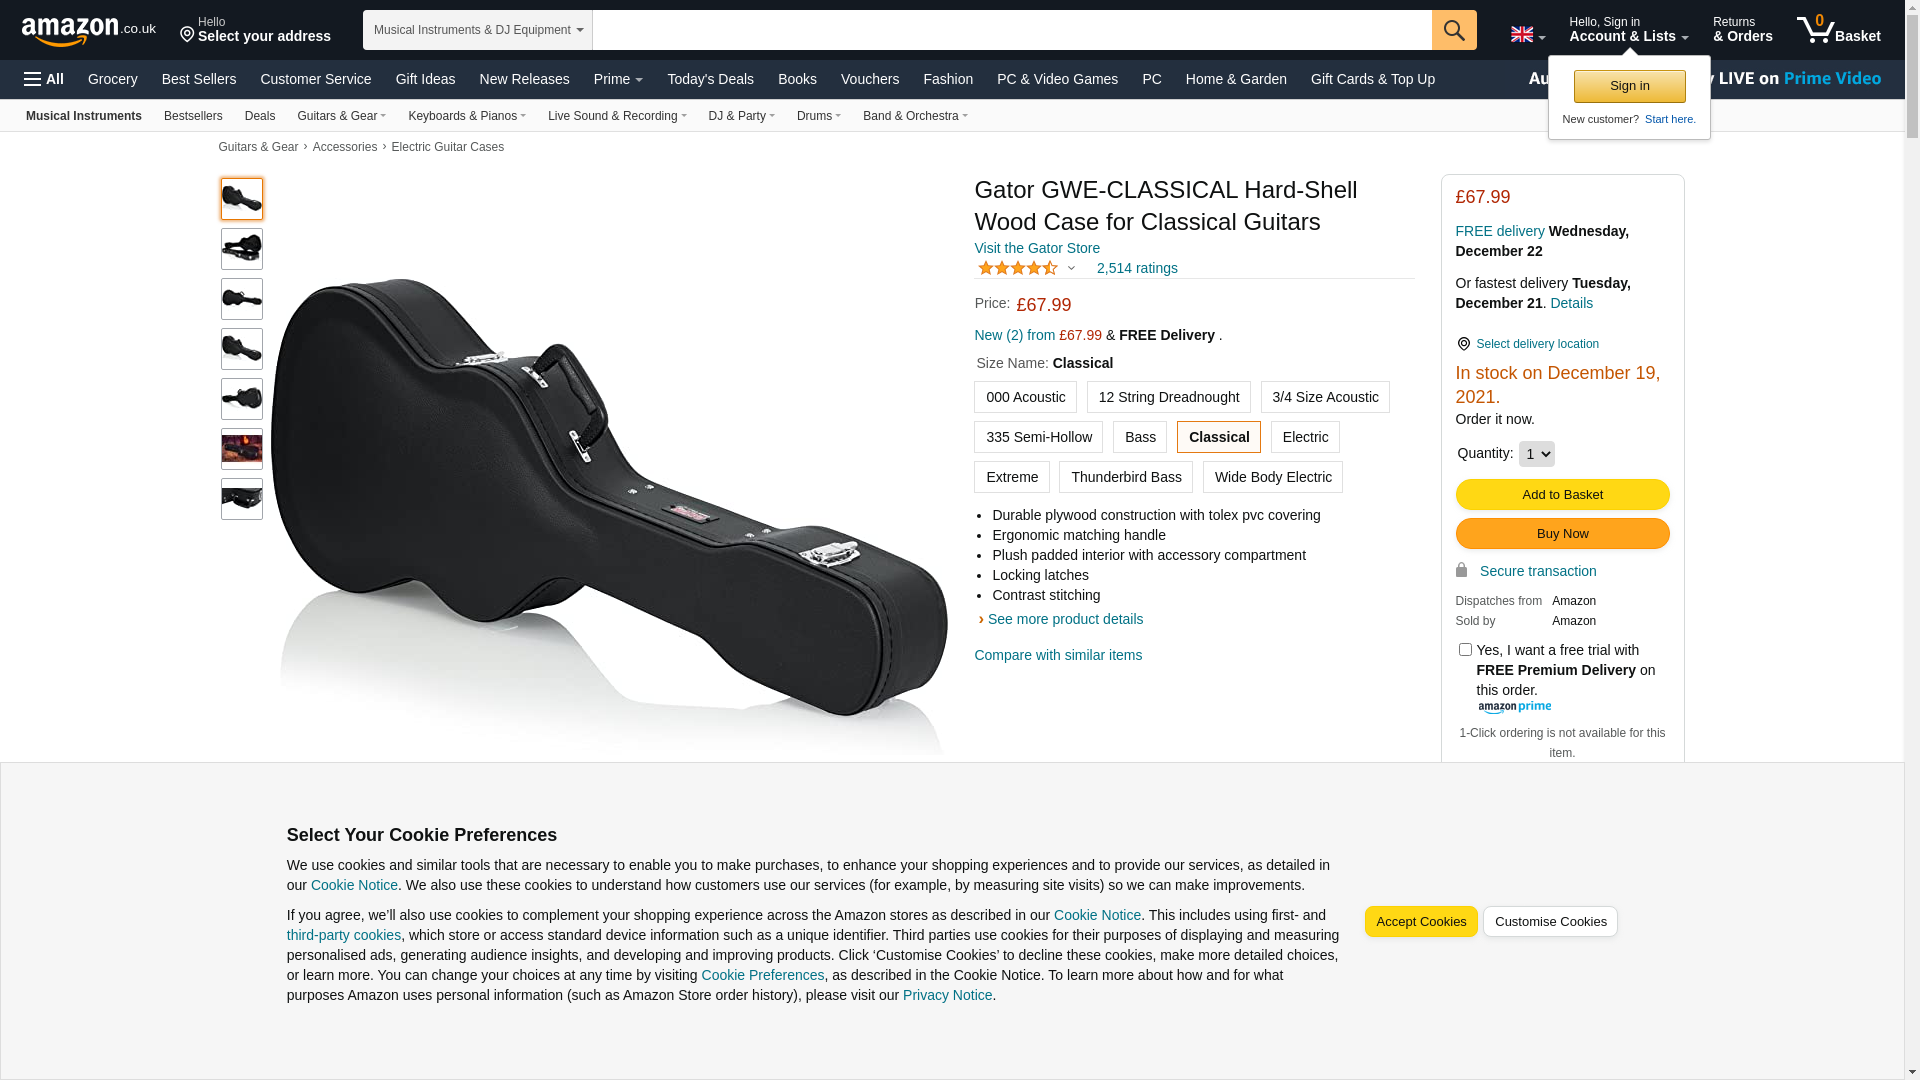The width and height of the screenshot is (1920, 1080).
Task: Click the search magnifier button
Action: pos(1454,30)
